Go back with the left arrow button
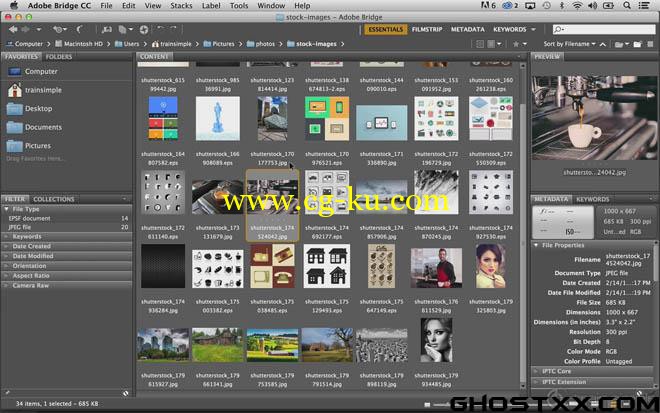 click(x=13, y=29)
